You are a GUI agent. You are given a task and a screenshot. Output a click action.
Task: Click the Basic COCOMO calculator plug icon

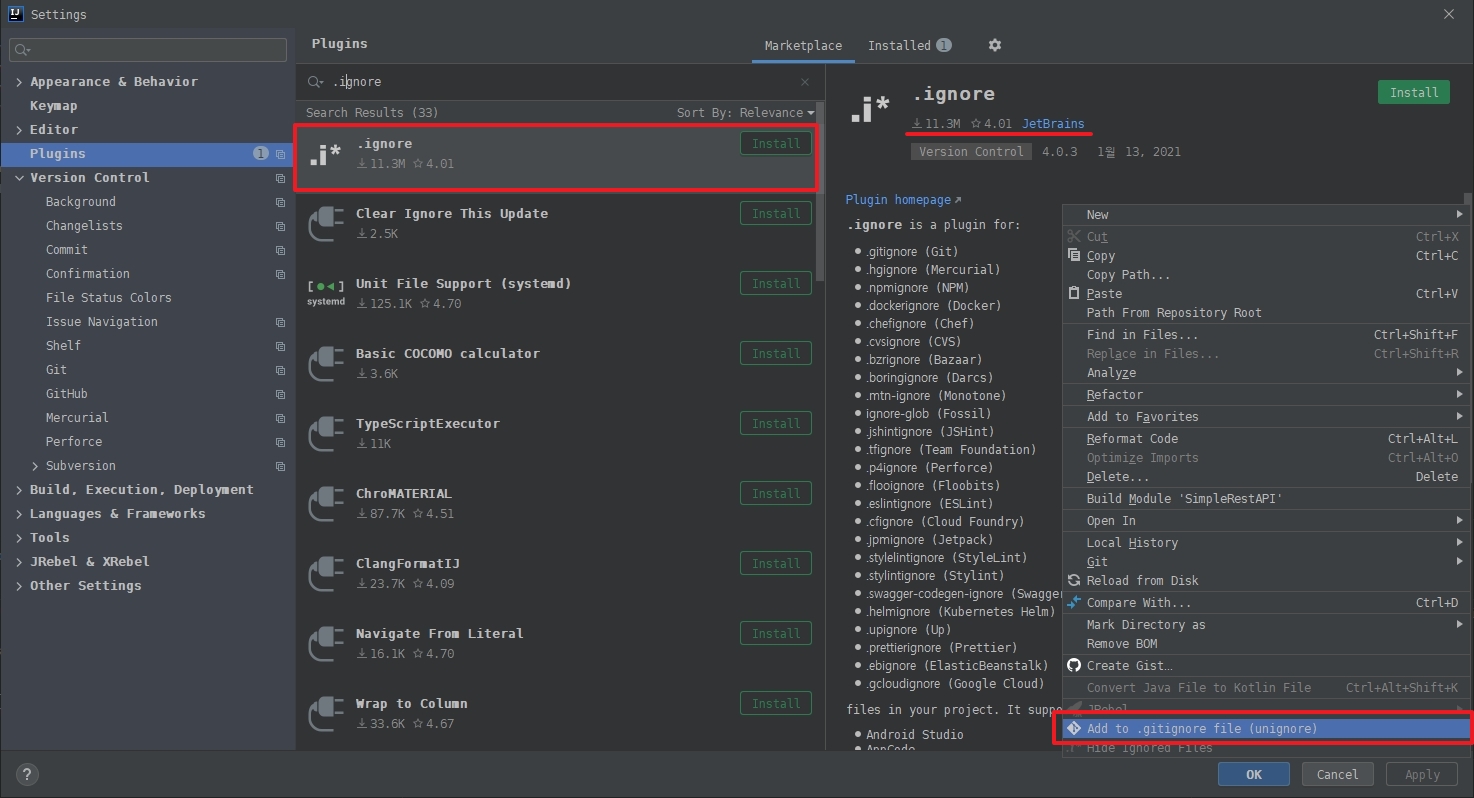pos(325,363)
